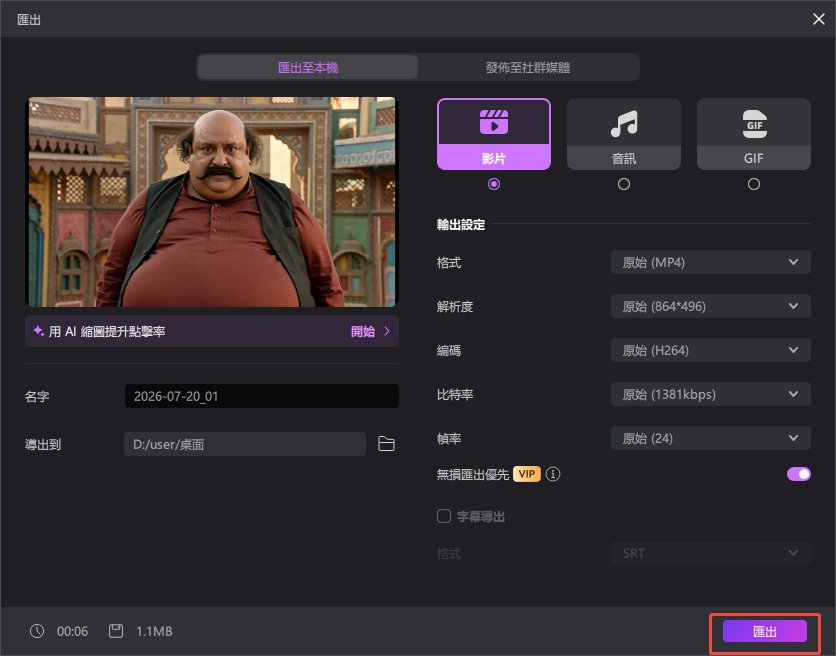Click the 00:06 duration text

pos(73,631)
